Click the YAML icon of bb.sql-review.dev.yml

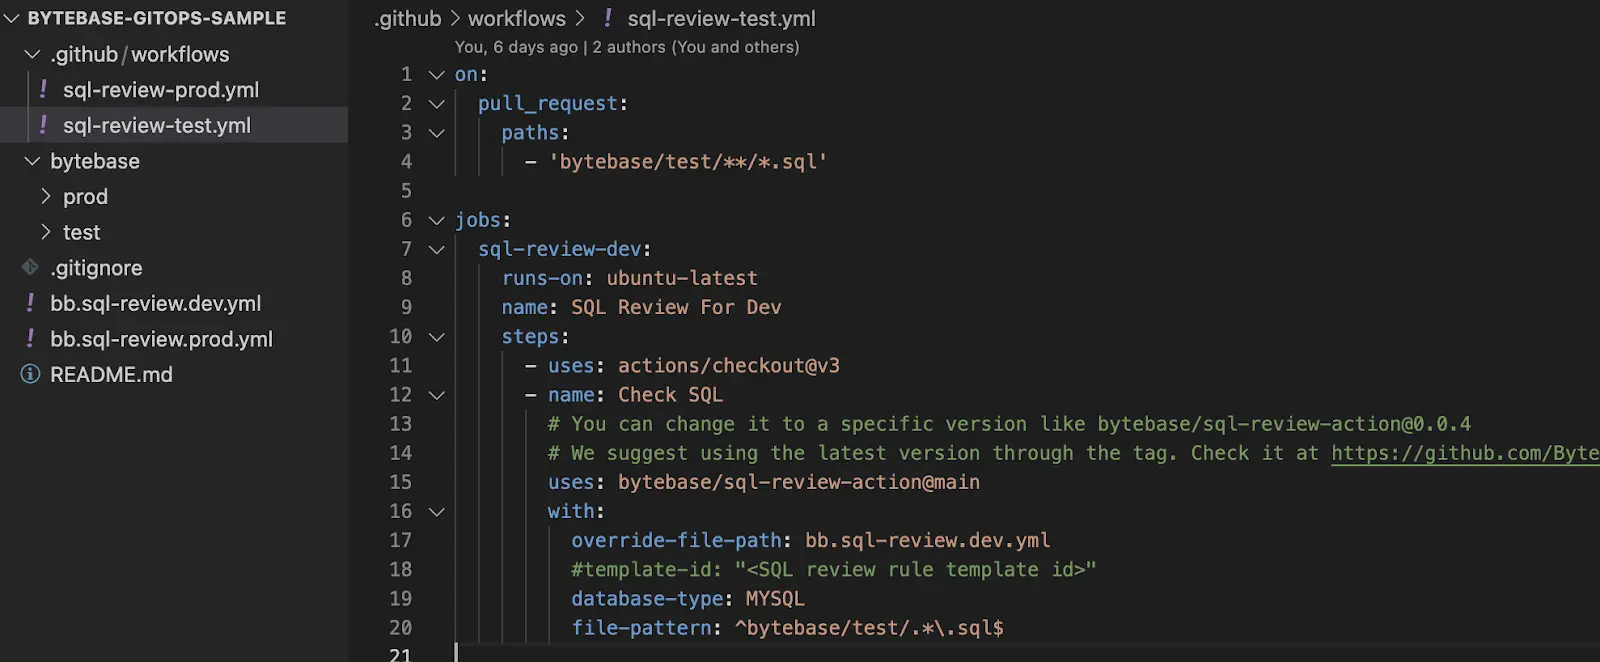30,303
